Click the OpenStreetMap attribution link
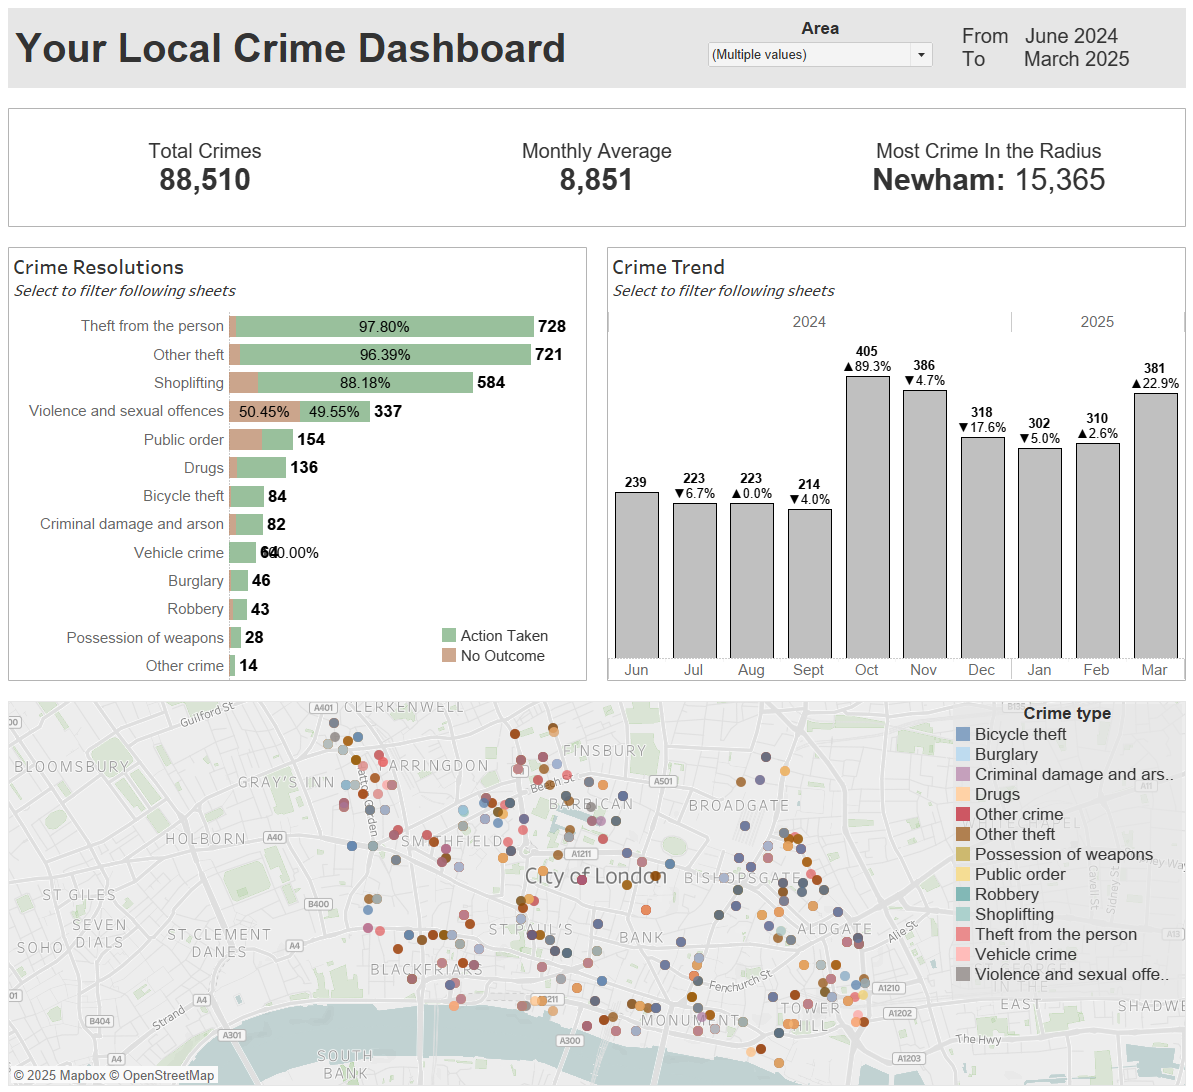 point(161,1075)
